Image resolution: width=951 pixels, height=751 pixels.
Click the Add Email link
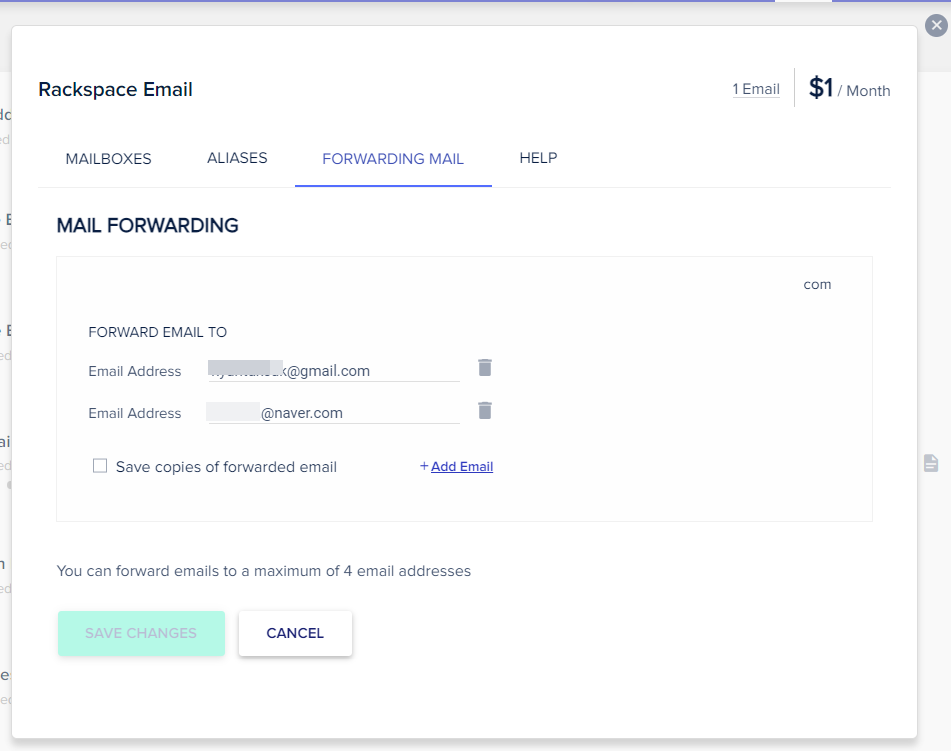(462, 466)
